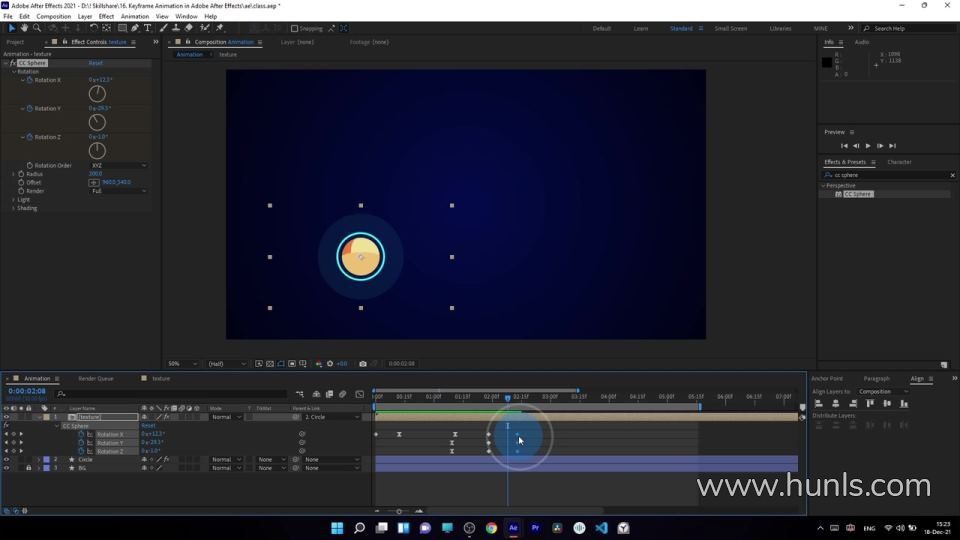The width and height of the screenshot is (960, 540).
Task: Select the Hand tool in the toolbar
Action: coord(24,28)
